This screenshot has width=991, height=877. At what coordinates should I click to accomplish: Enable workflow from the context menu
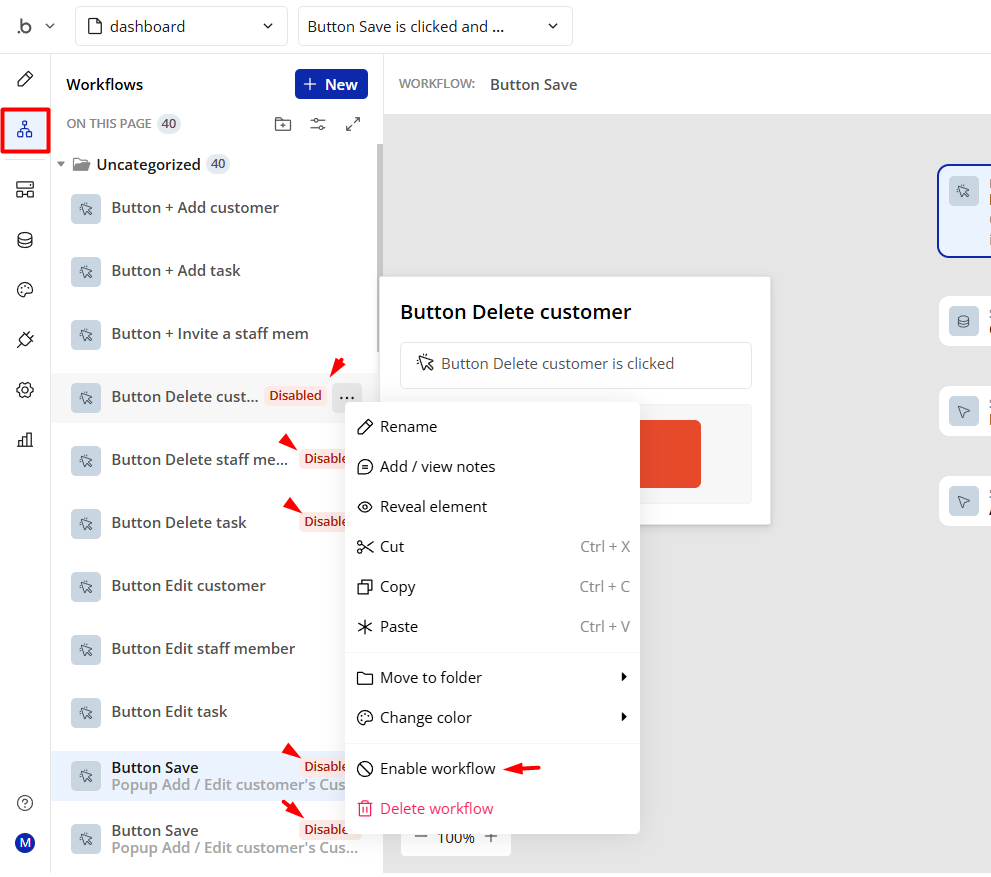pos(437,769)
